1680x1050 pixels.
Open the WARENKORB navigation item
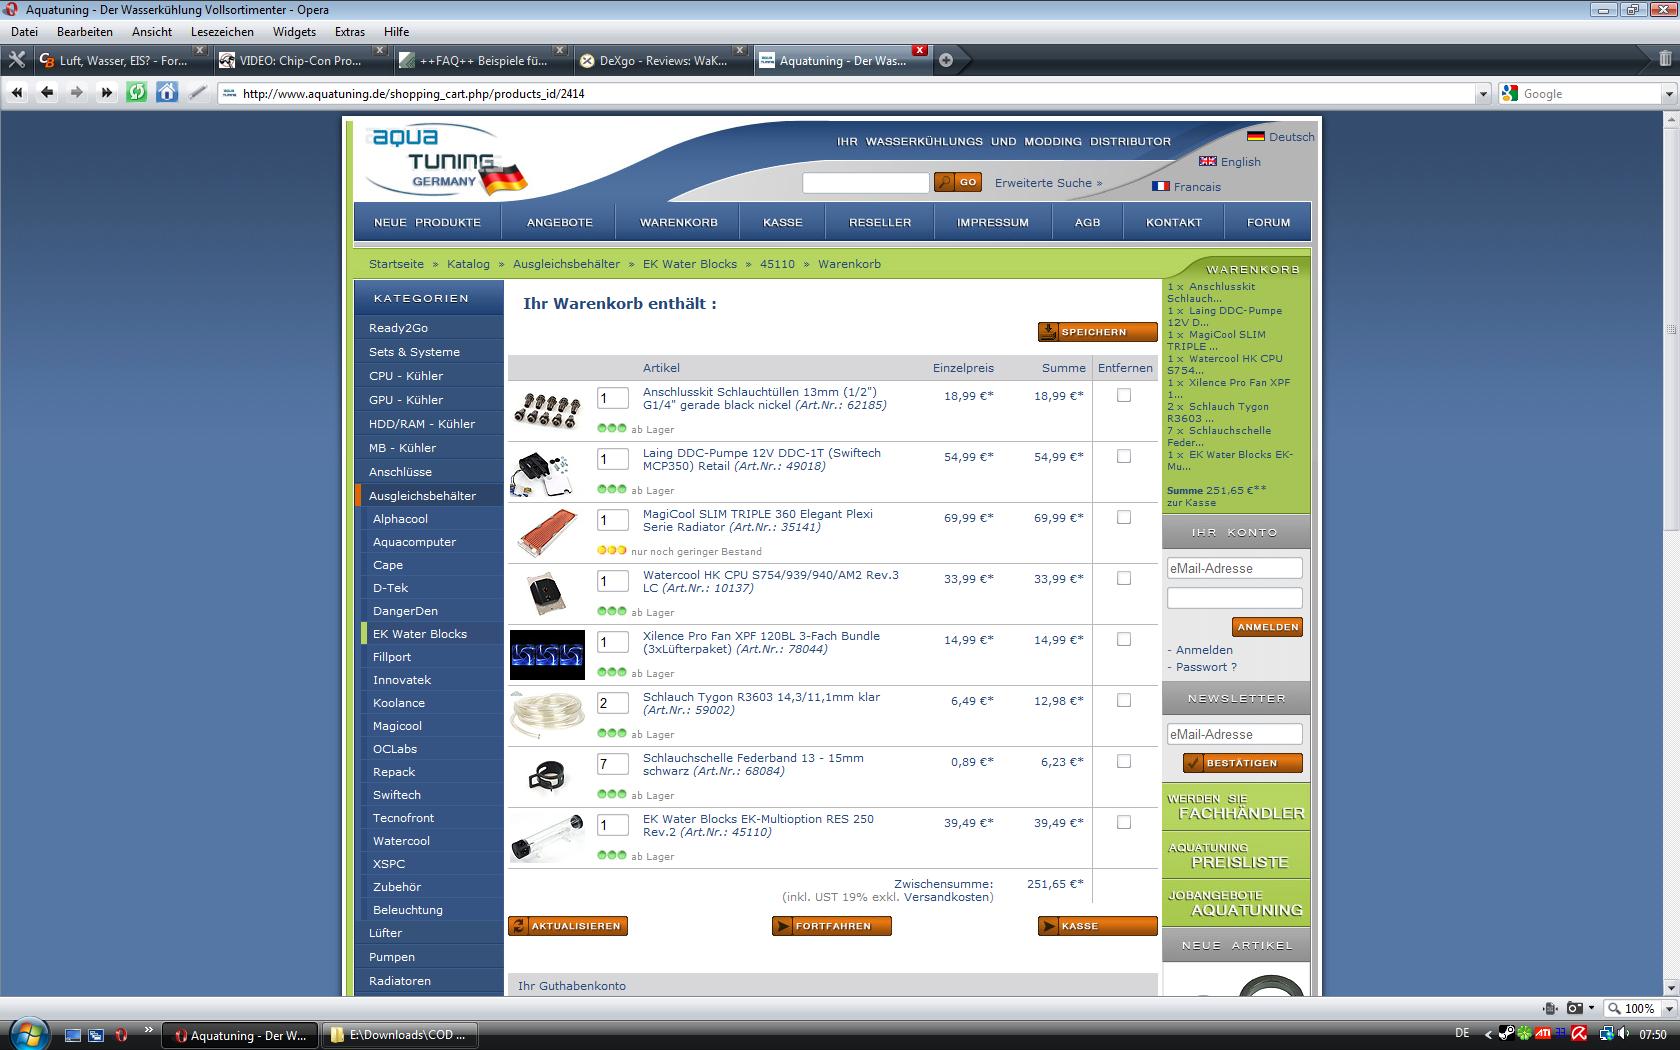[679, 222]
